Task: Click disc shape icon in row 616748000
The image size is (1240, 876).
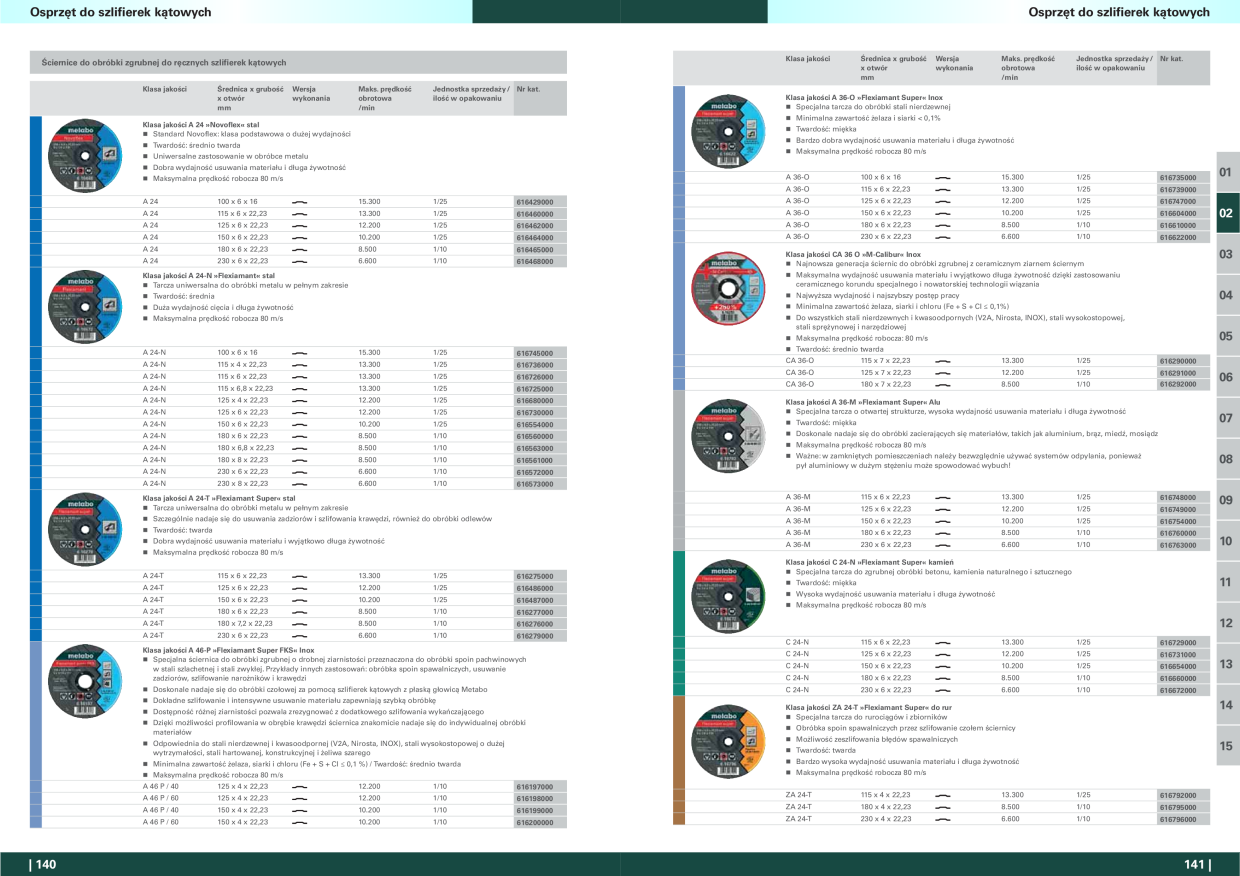Action: [942, 497]
